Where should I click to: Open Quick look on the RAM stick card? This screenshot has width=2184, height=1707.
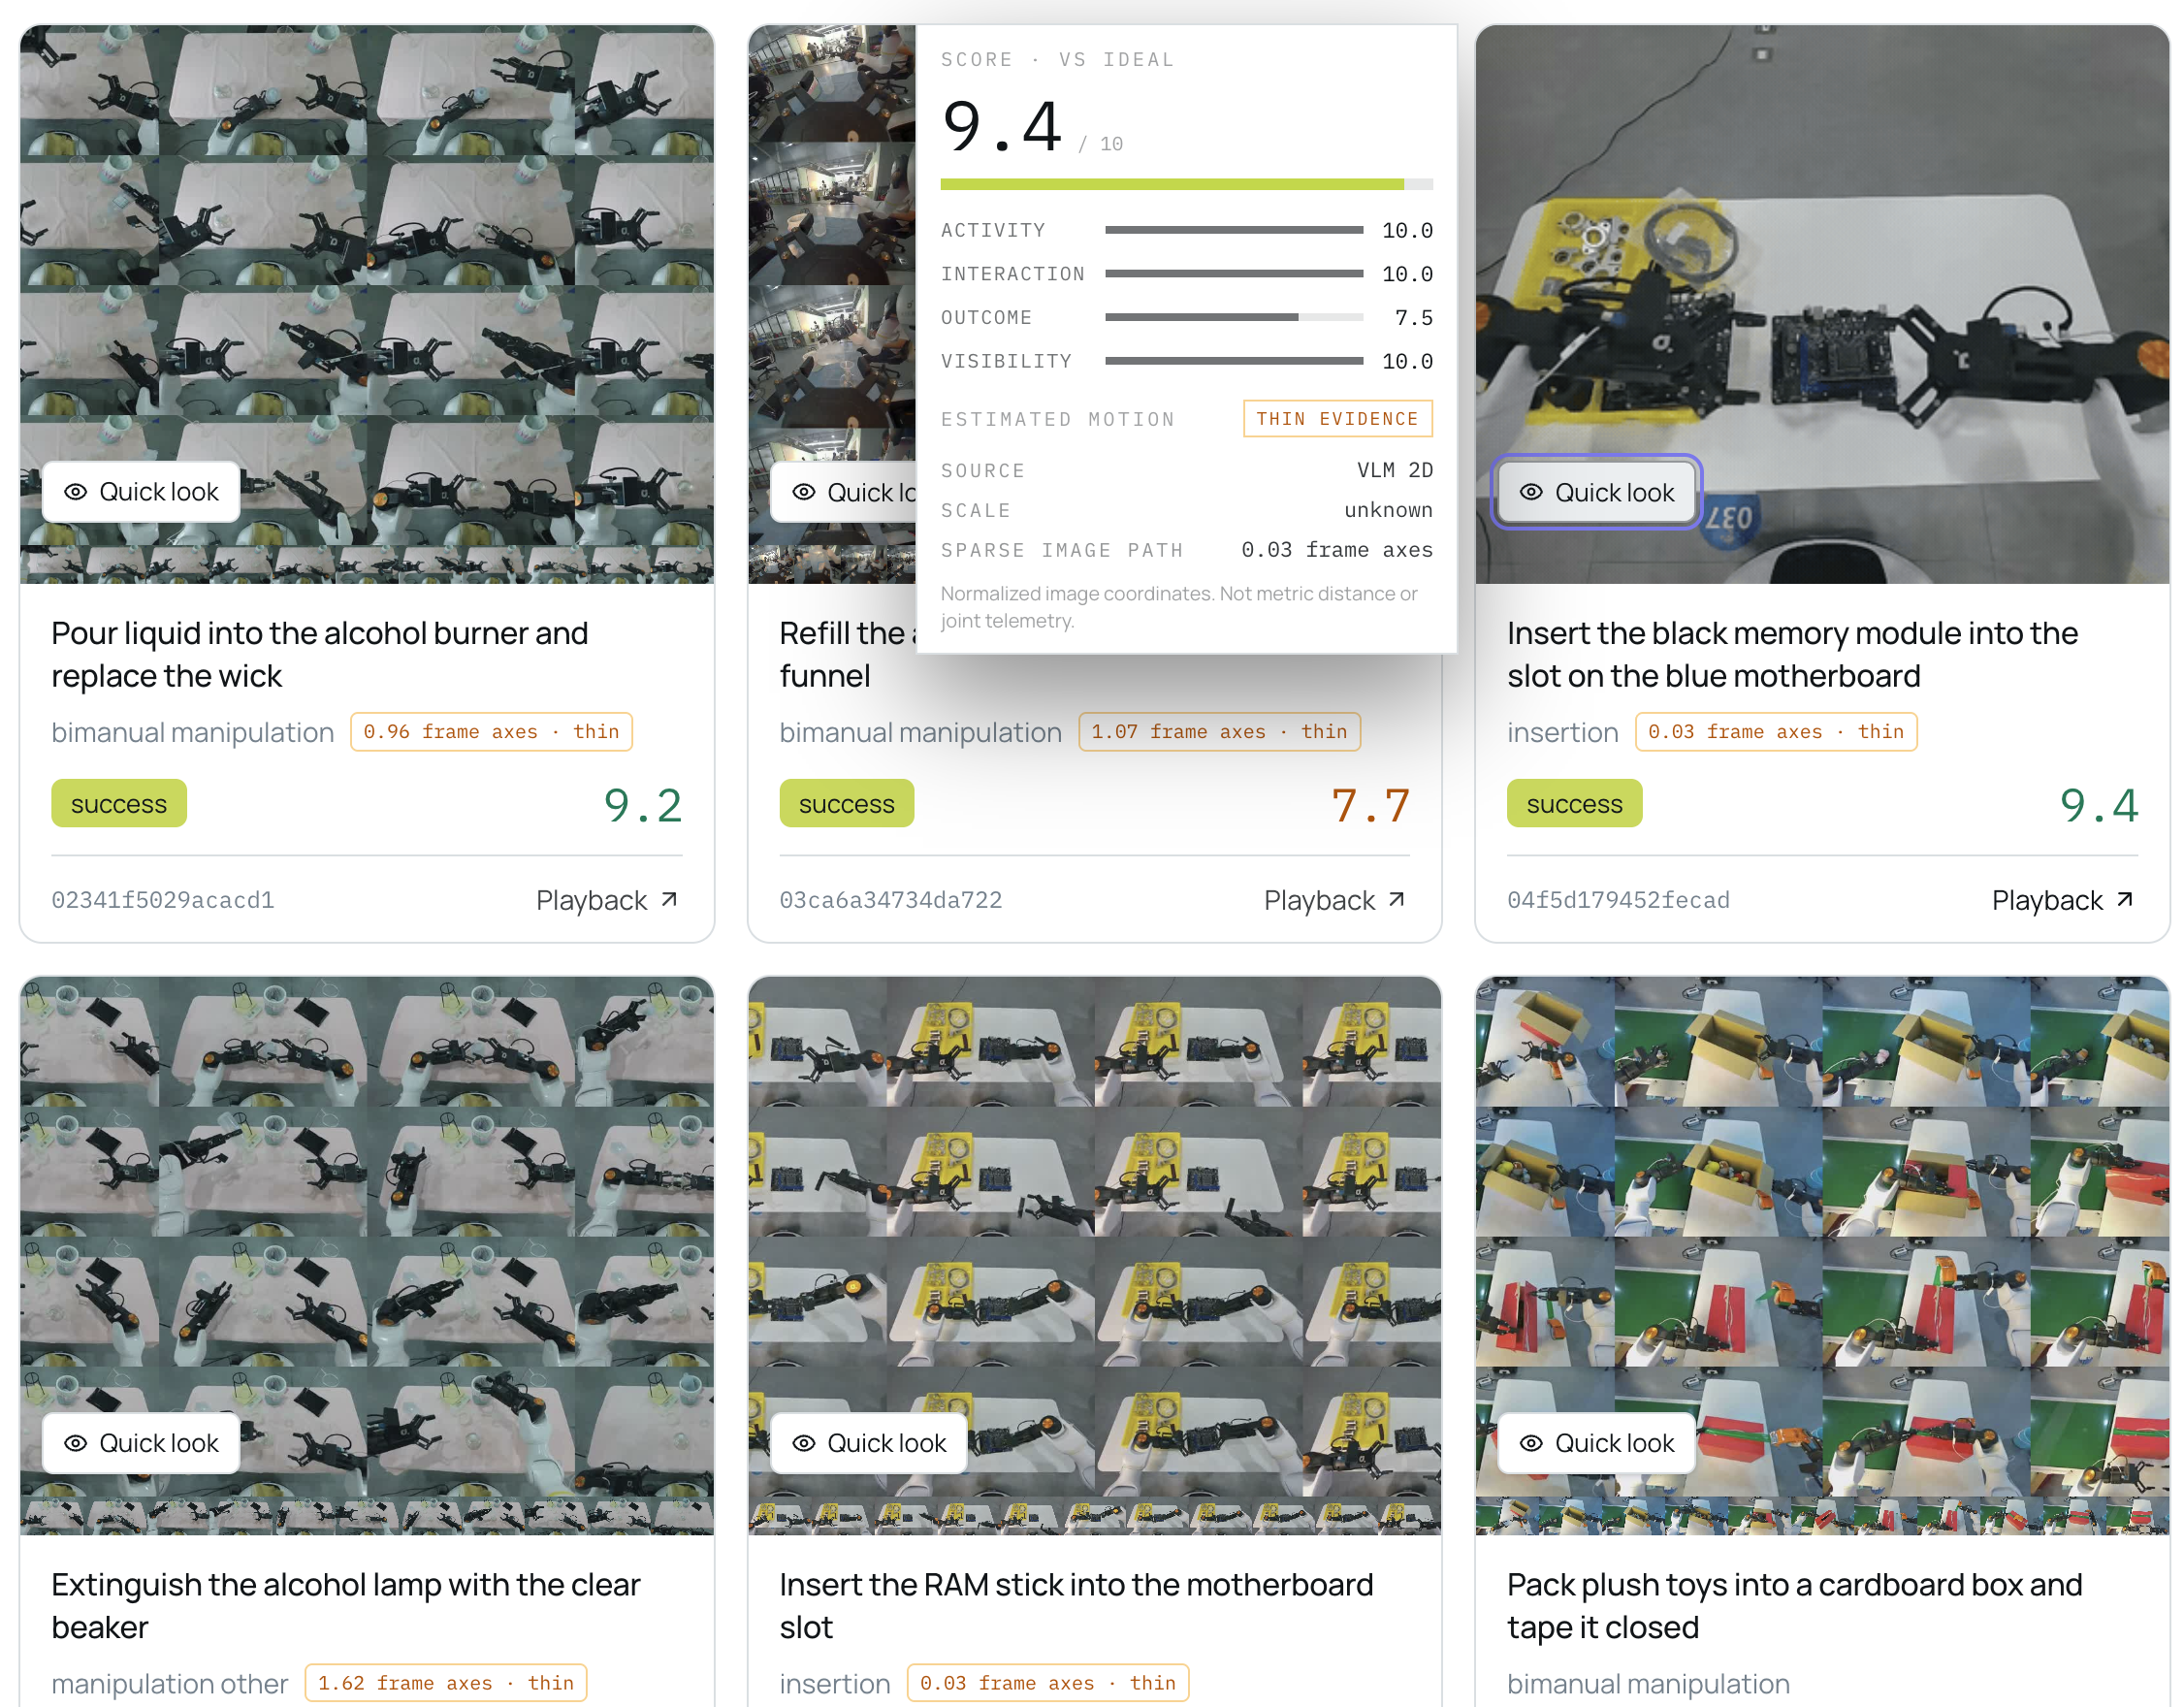[868, 1443]
